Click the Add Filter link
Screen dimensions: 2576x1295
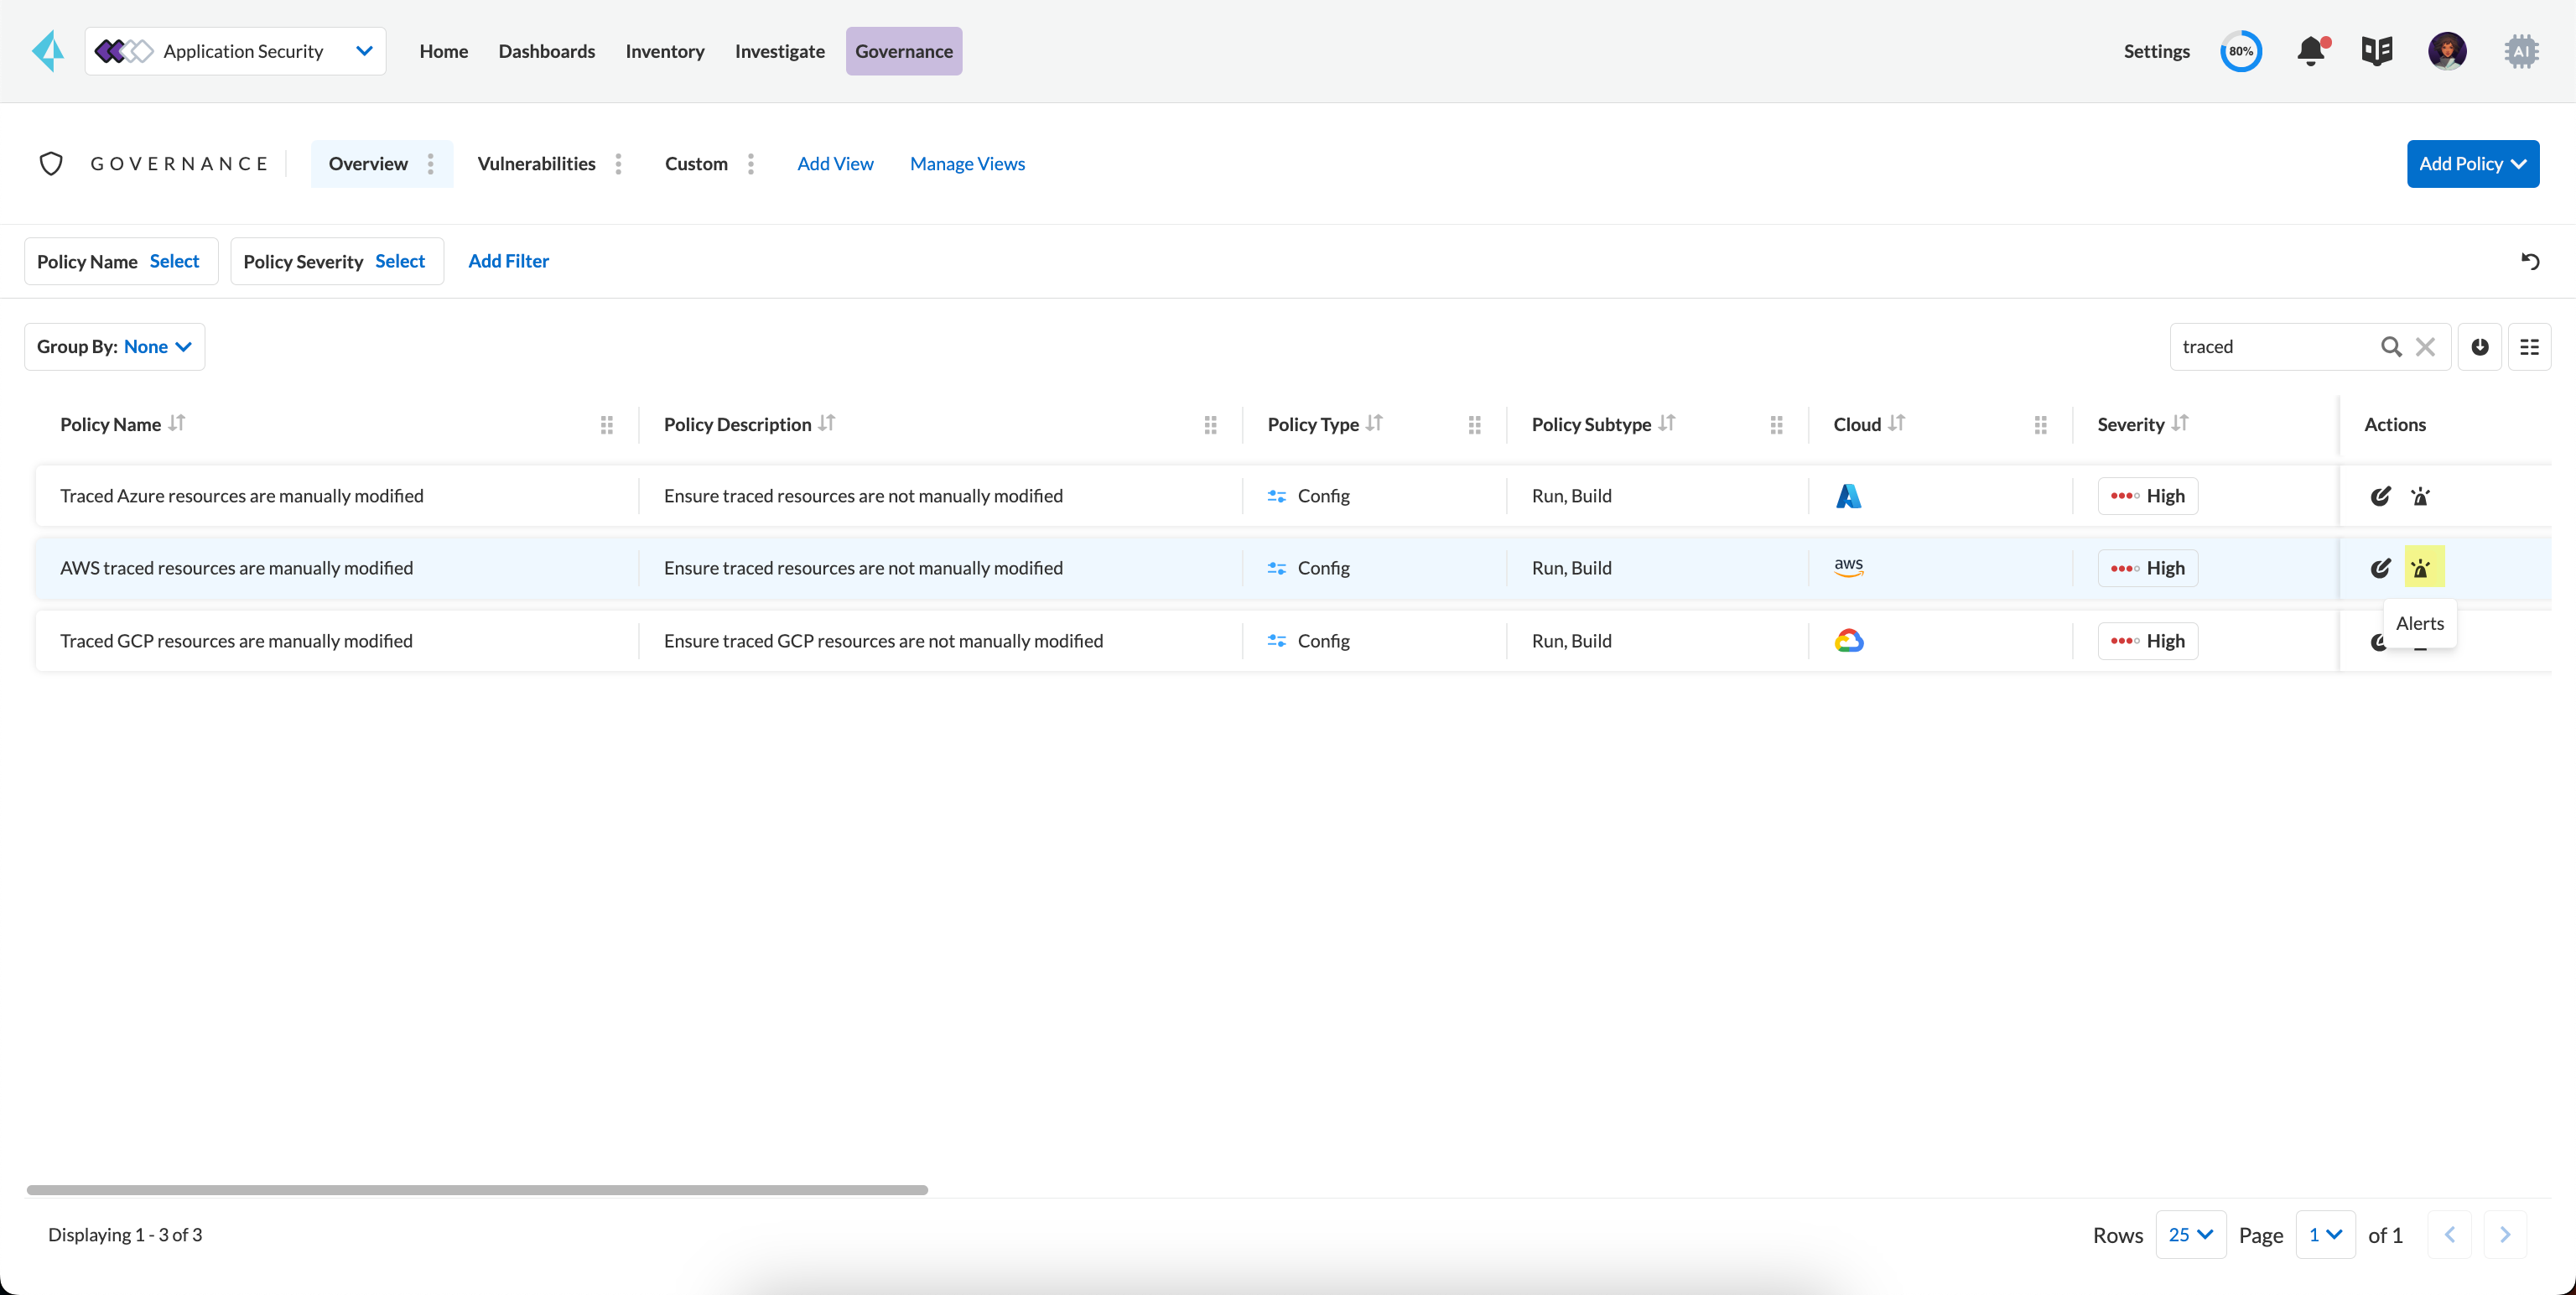508,261
